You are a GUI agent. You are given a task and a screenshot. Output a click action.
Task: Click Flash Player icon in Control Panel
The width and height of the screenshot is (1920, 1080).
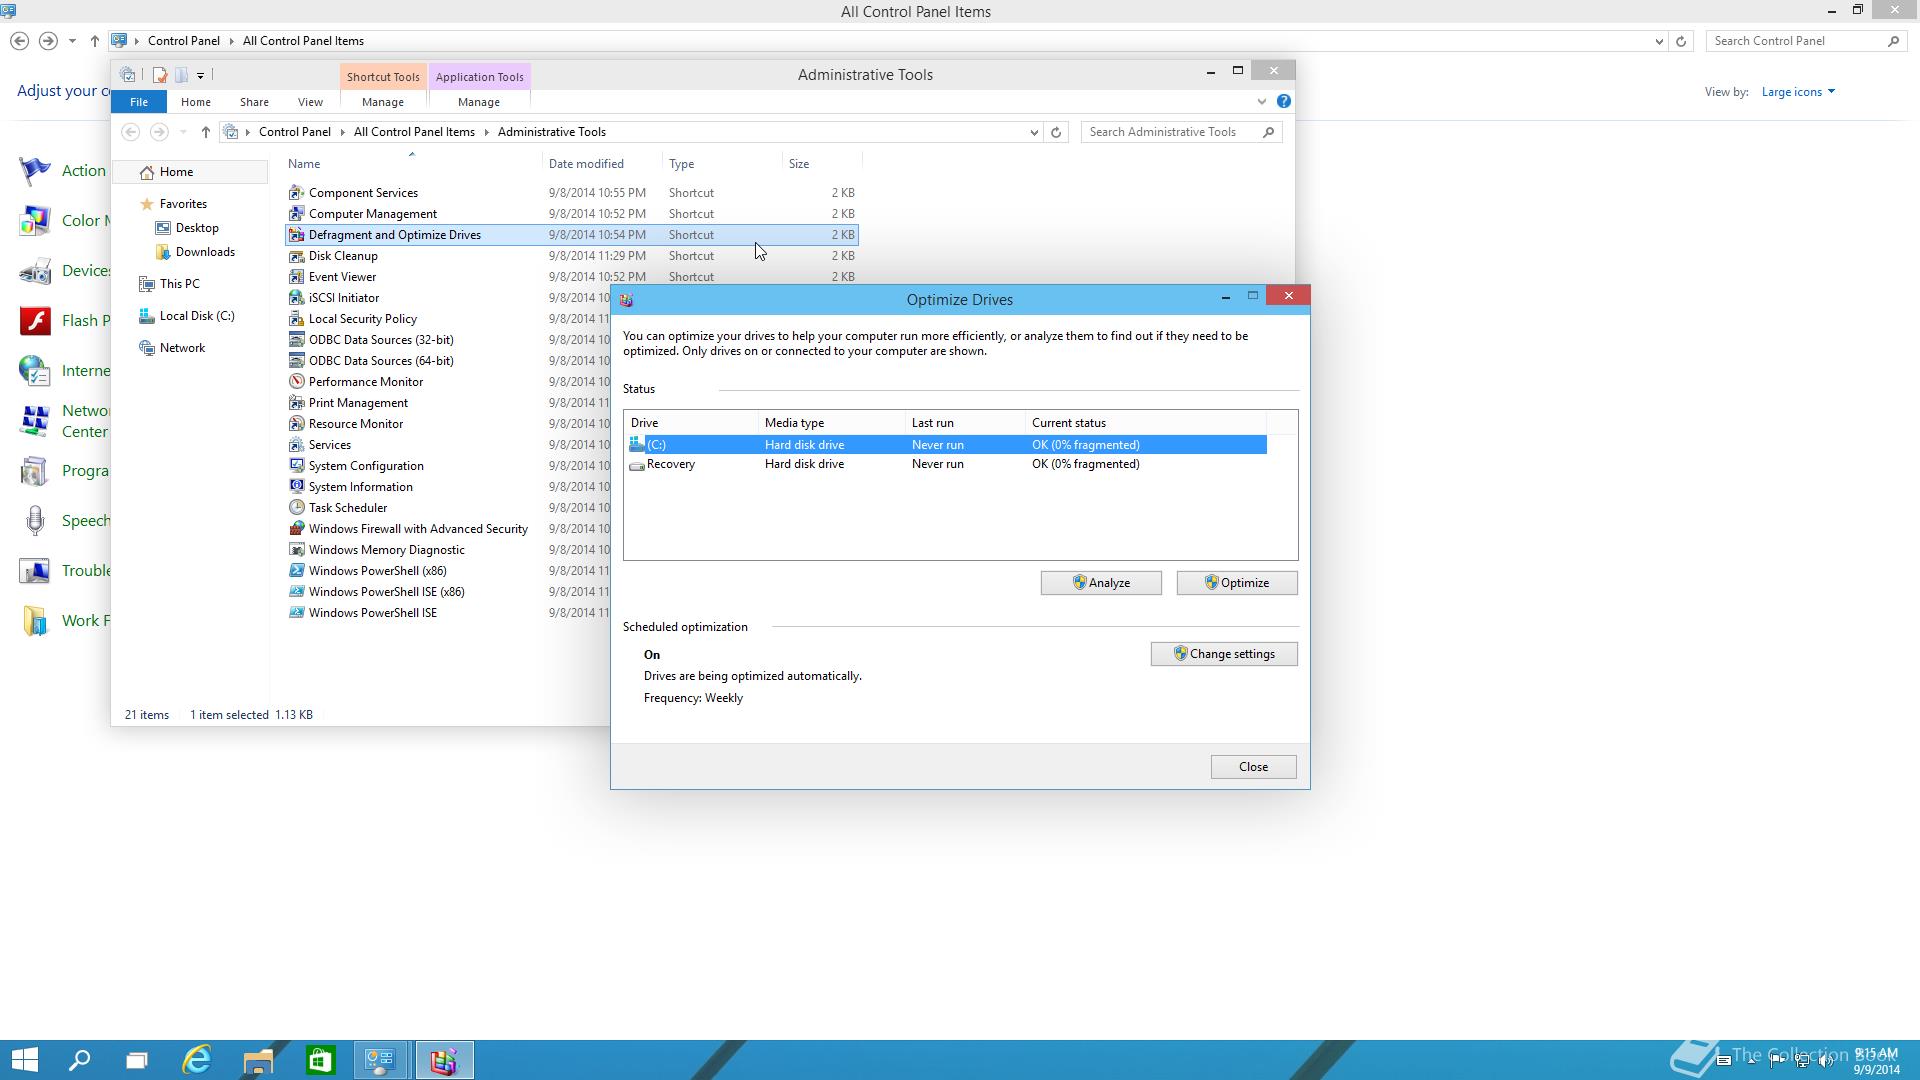[x=35, y=321]
